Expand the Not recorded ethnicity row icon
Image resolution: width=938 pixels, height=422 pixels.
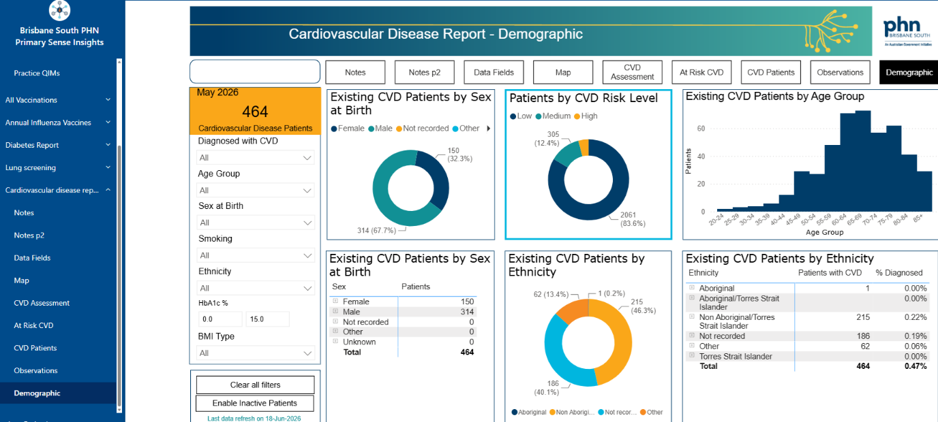(x=692, y=336)
